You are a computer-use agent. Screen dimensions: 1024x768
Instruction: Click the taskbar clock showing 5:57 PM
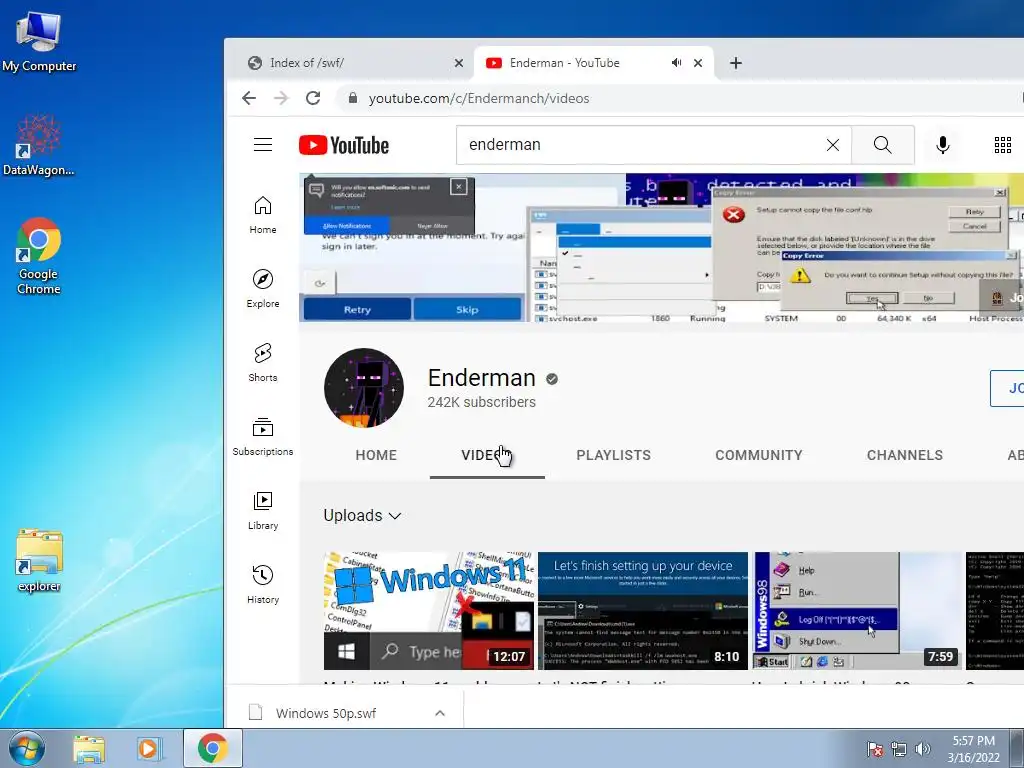[x=973, y=749]
